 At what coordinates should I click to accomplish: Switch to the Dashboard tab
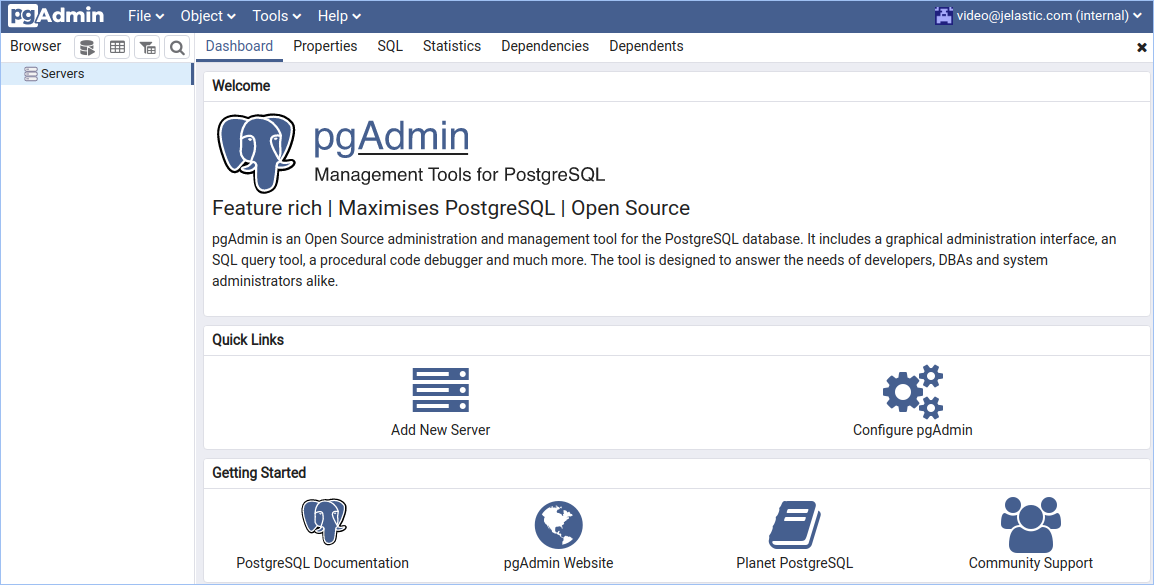click(239, 46)
